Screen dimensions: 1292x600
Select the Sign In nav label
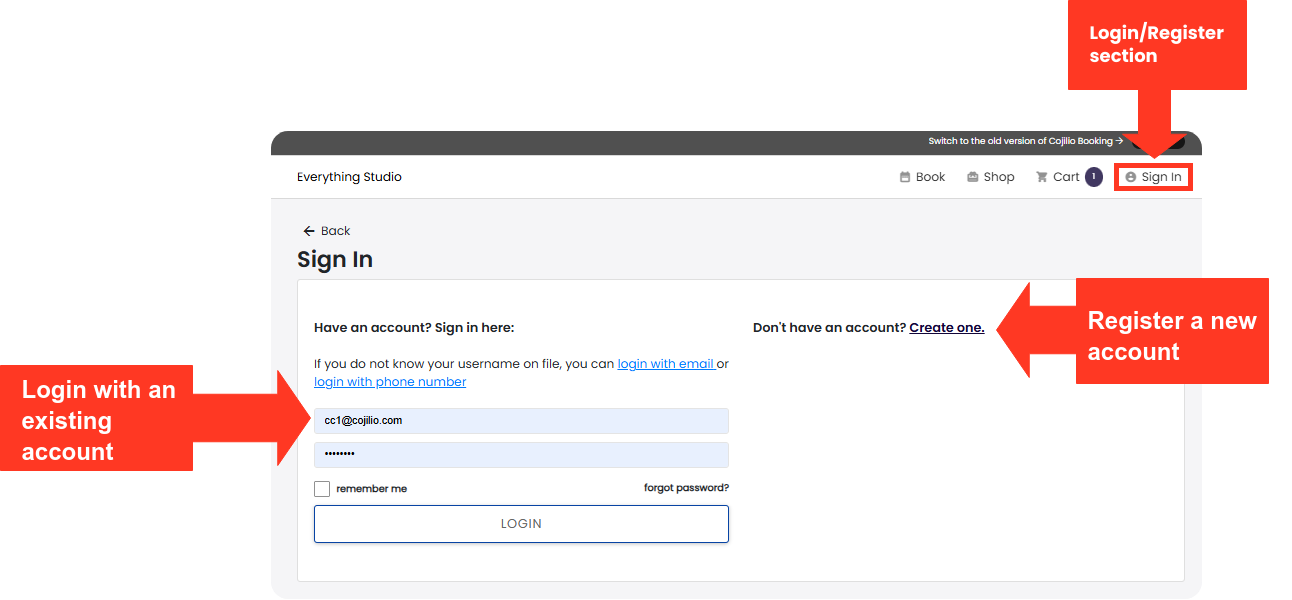click(x=1161, y=177)
